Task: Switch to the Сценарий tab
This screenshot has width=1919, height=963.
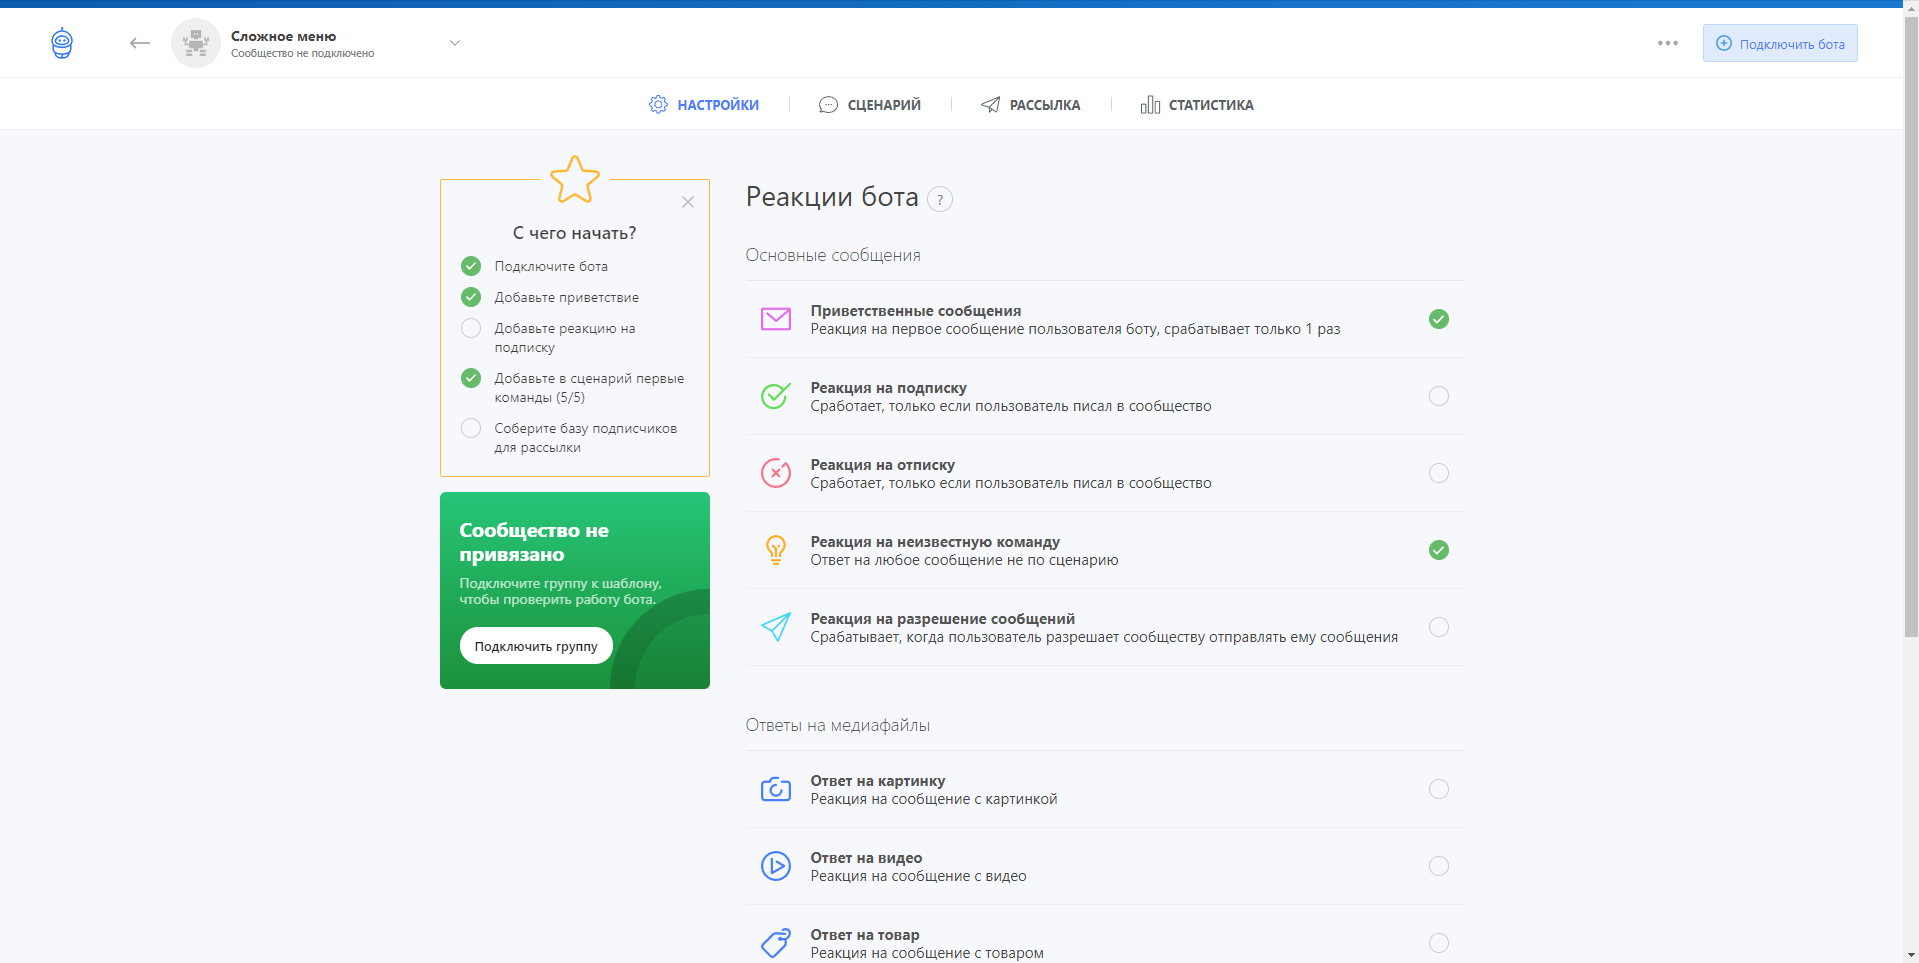Action: 870,105
